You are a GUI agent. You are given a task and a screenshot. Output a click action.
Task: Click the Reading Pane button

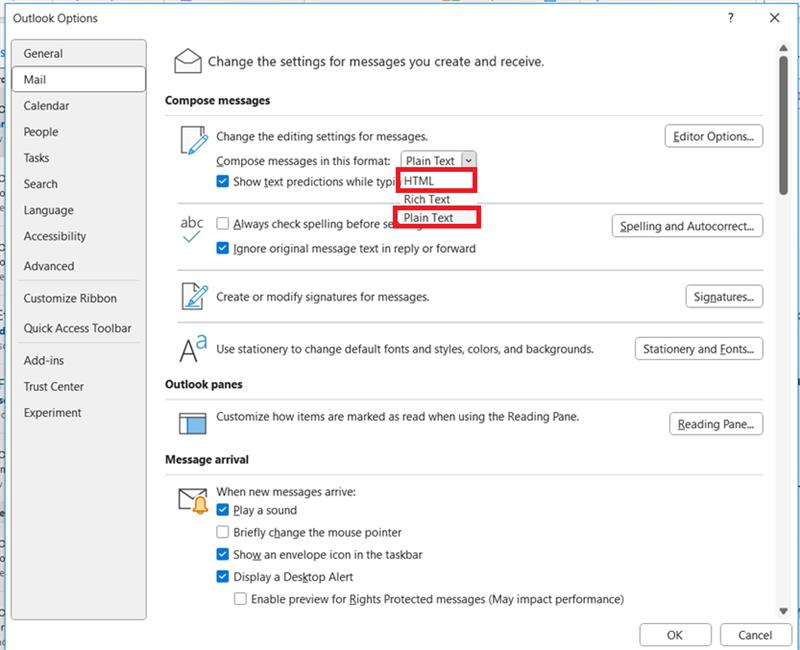click(716, 423)
